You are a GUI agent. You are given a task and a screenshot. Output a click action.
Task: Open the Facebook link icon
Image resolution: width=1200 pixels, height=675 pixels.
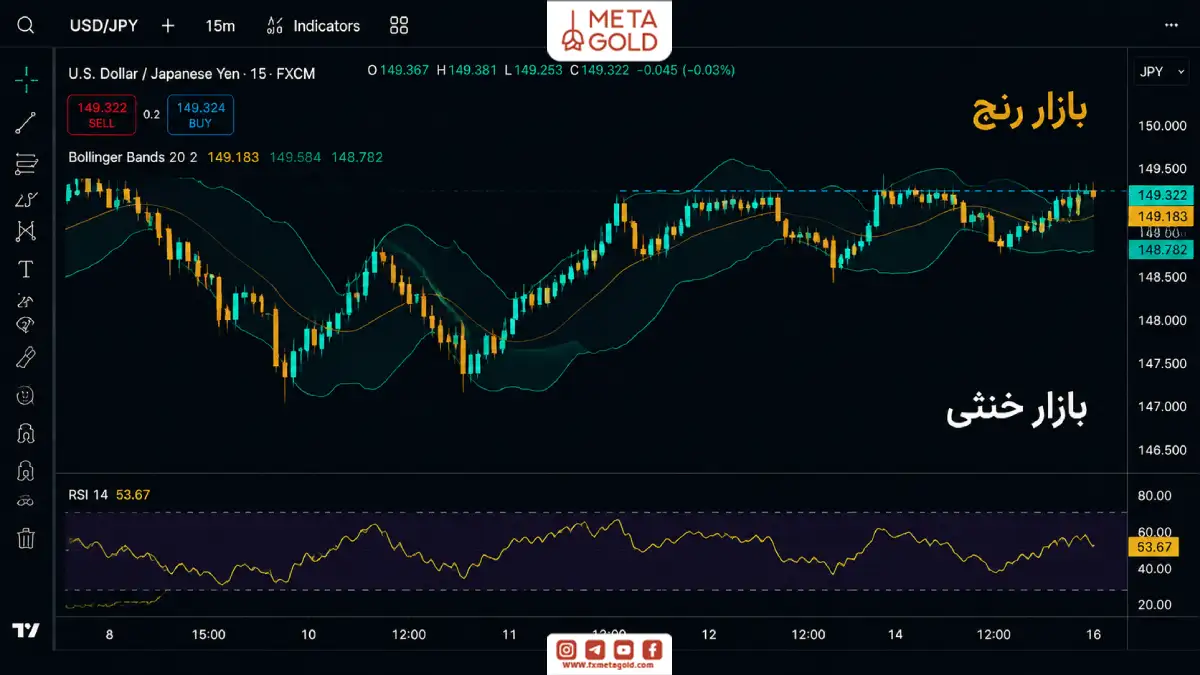pos(652,650)
